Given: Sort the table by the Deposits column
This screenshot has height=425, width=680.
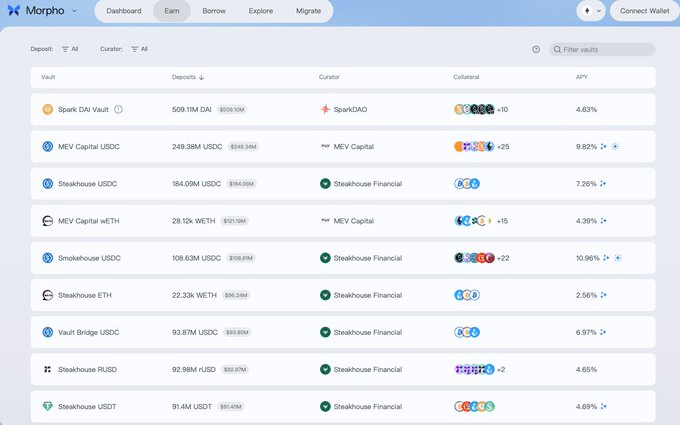Looking at the screenshot, I should 188,77.
